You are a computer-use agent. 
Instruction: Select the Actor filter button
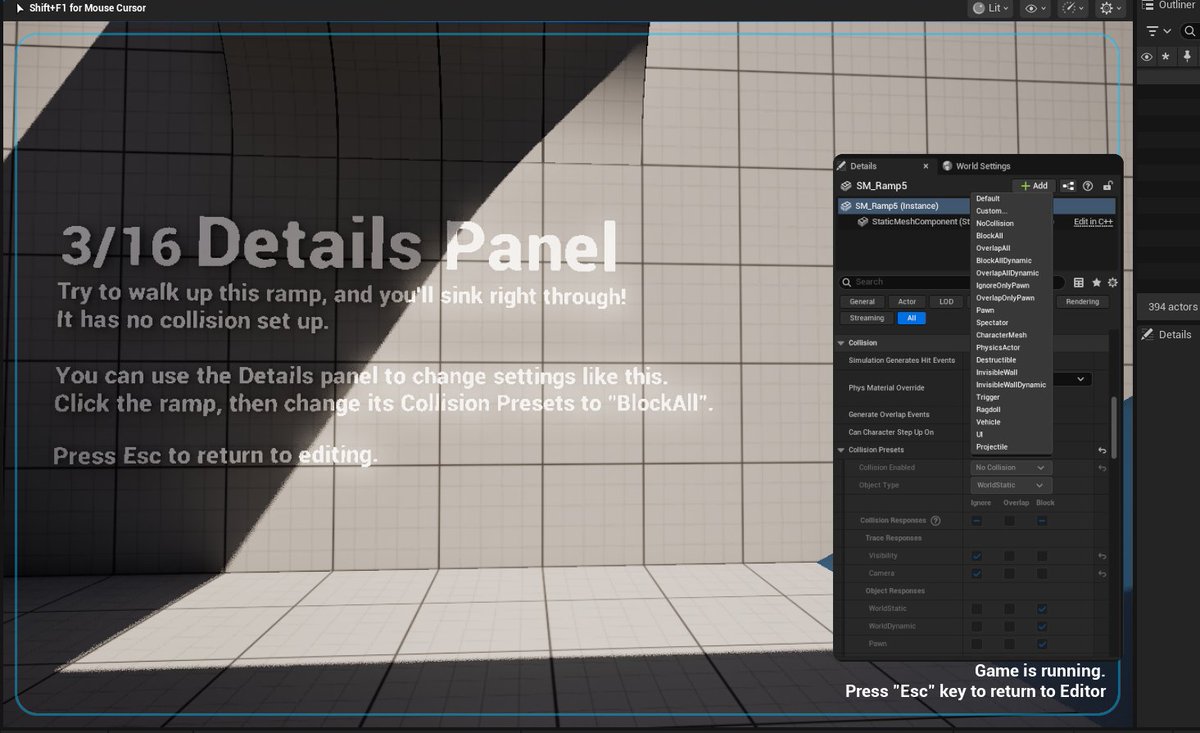tap(907, 302)
